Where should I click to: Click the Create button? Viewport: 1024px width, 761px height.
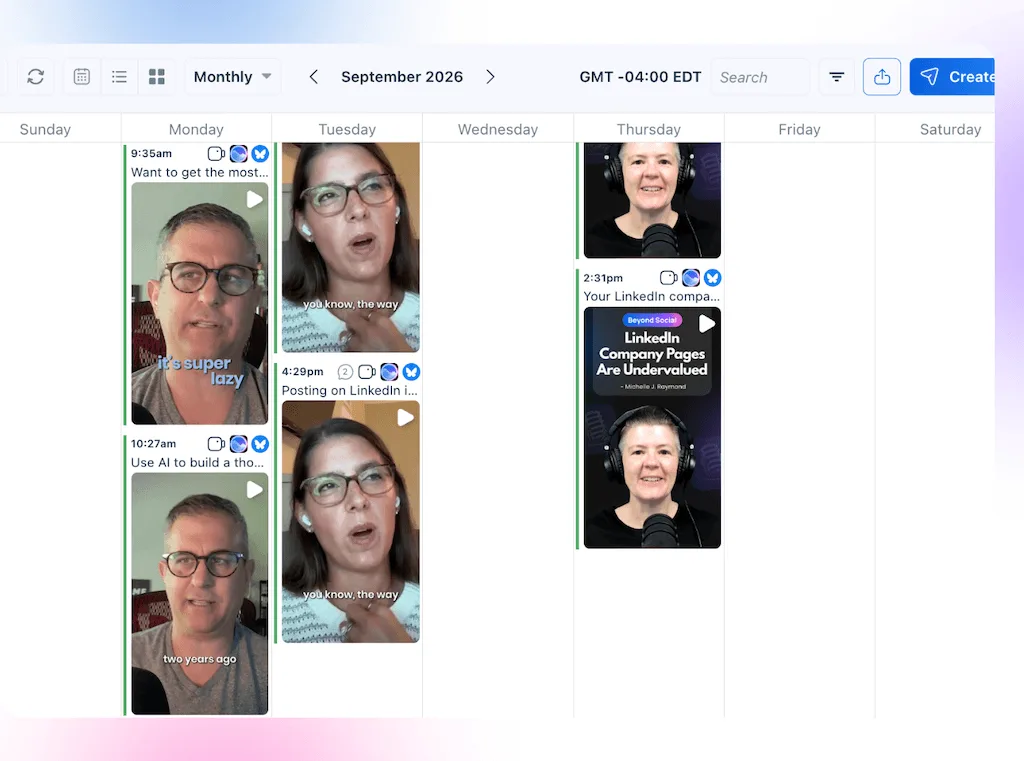click(952, 77)
